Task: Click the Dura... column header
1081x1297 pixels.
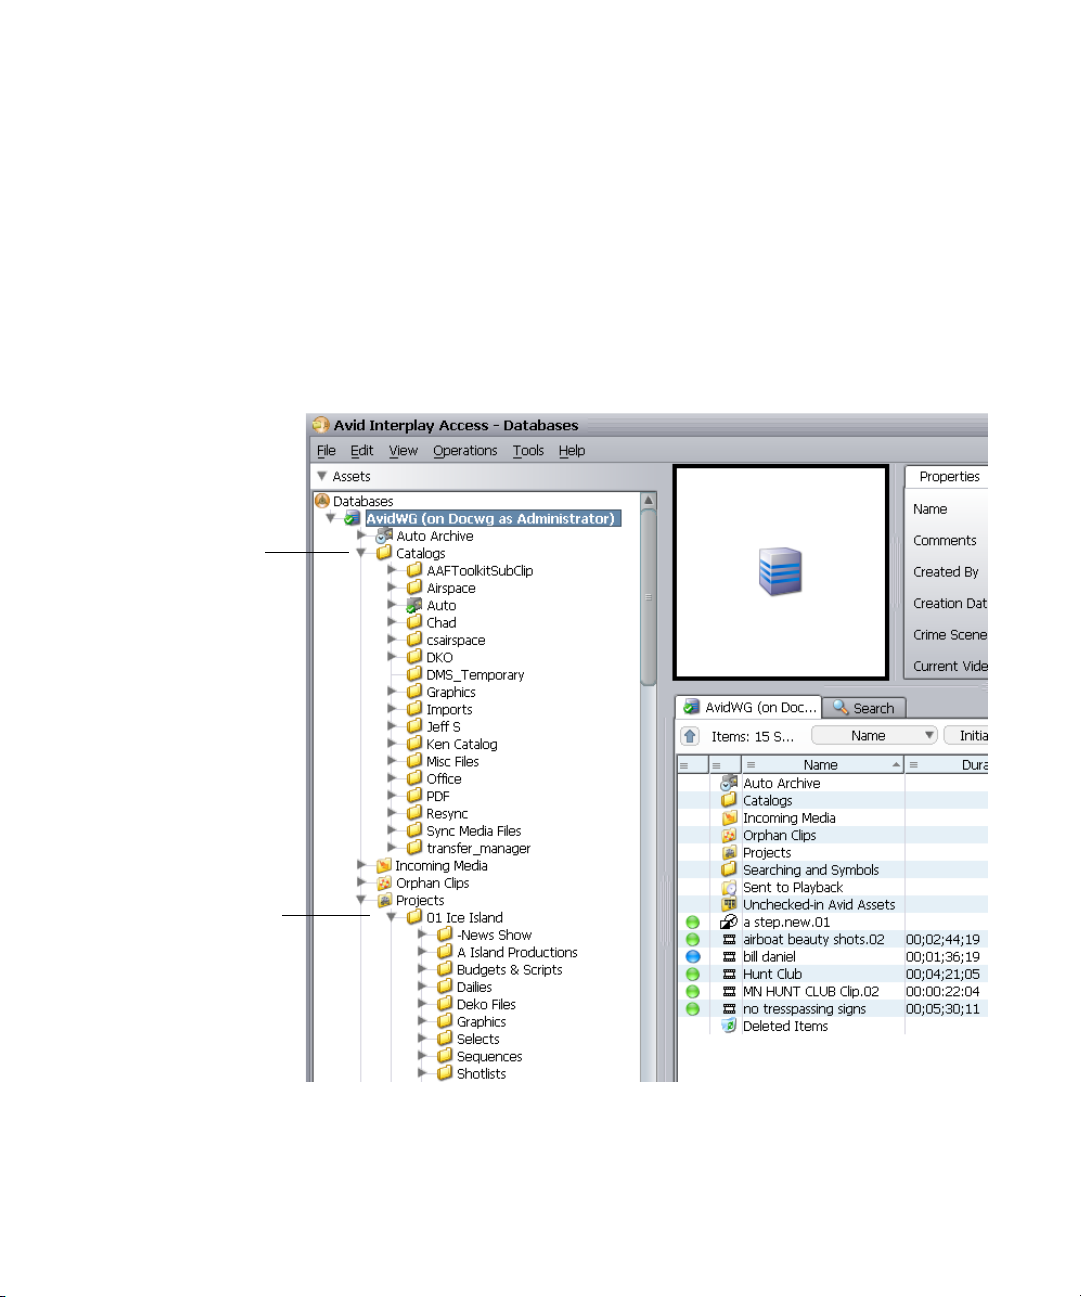Action: coord(947,765)
